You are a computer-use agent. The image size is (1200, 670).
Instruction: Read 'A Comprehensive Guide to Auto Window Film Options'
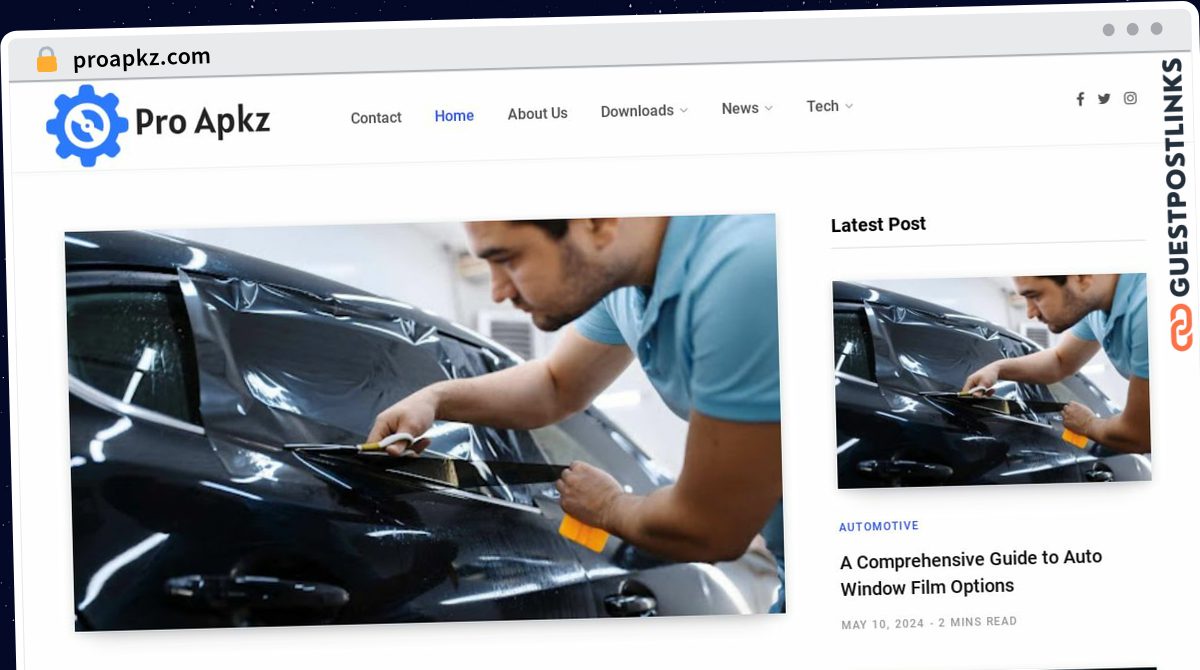(x=971, y=573)
